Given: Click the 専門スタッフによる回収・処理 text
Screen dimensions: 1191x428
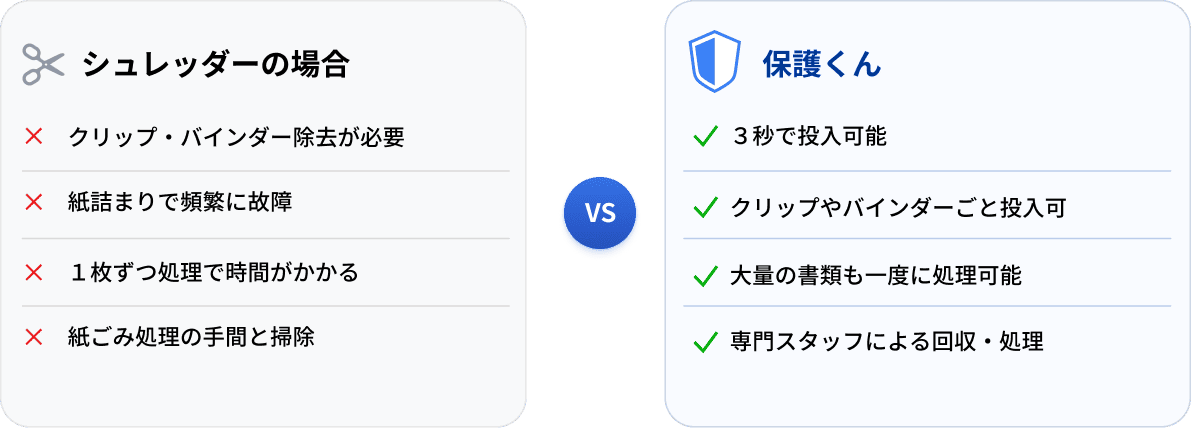Looking at the screenshot, I should 887,342.
